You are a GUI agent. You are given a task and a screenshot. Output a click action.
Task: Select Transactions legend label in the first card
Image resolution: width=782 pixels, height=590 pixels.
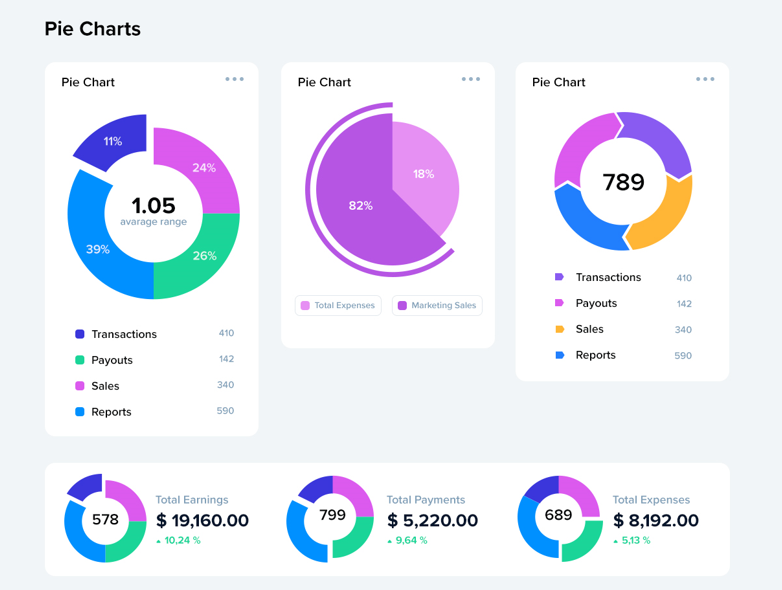(x=124, y=334)
